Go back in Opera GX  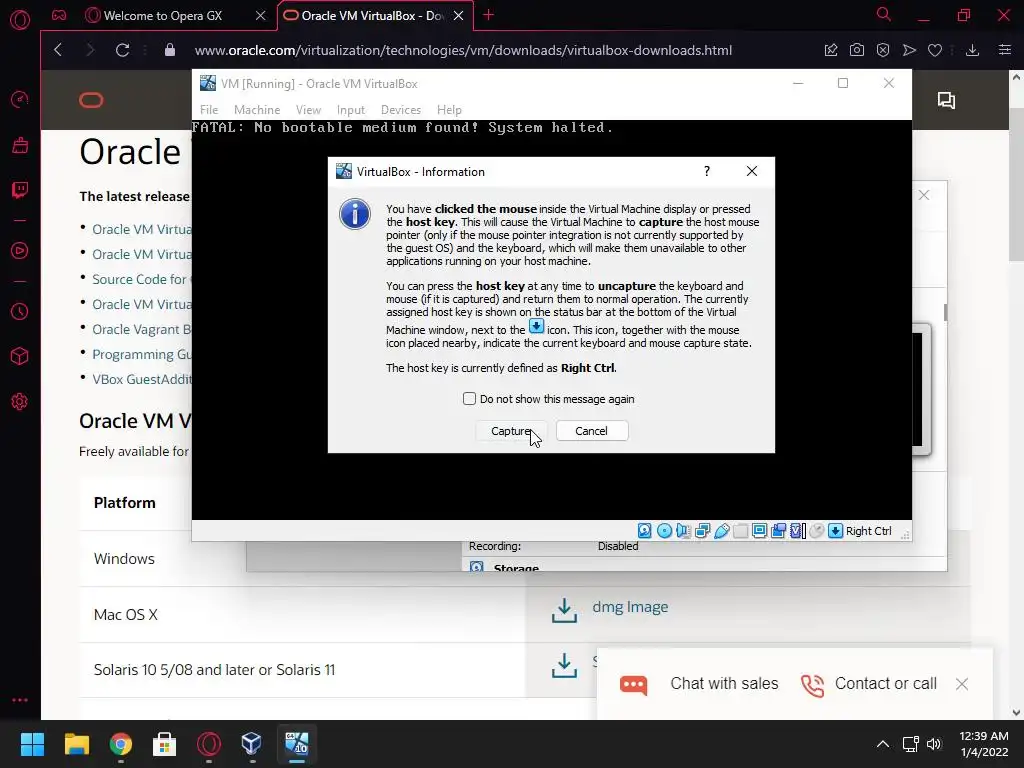[58, 50]
